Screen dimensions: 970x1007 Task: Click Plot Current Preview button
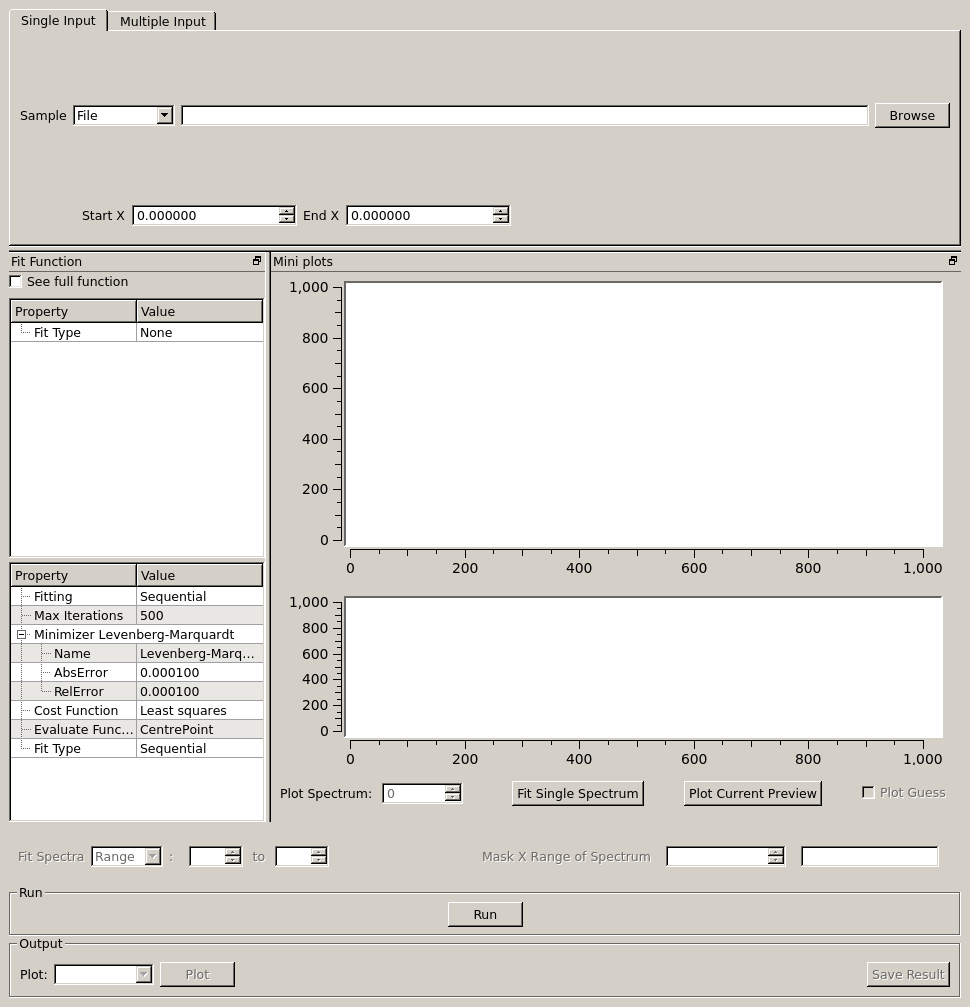[x=752, y=793]
